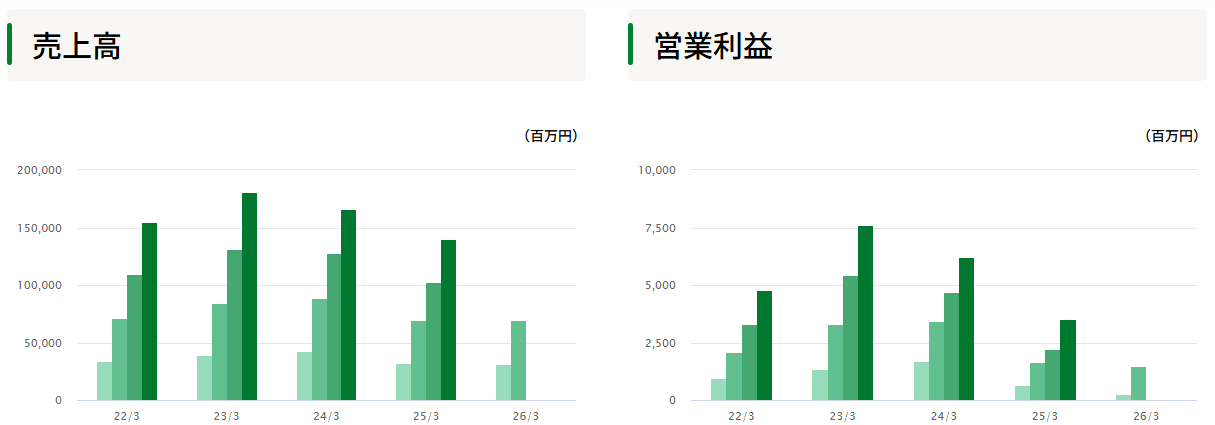1215x425 pixels.
Task: Click the darkest 22/3 bar in 売上高 chart
Action: 149,312
